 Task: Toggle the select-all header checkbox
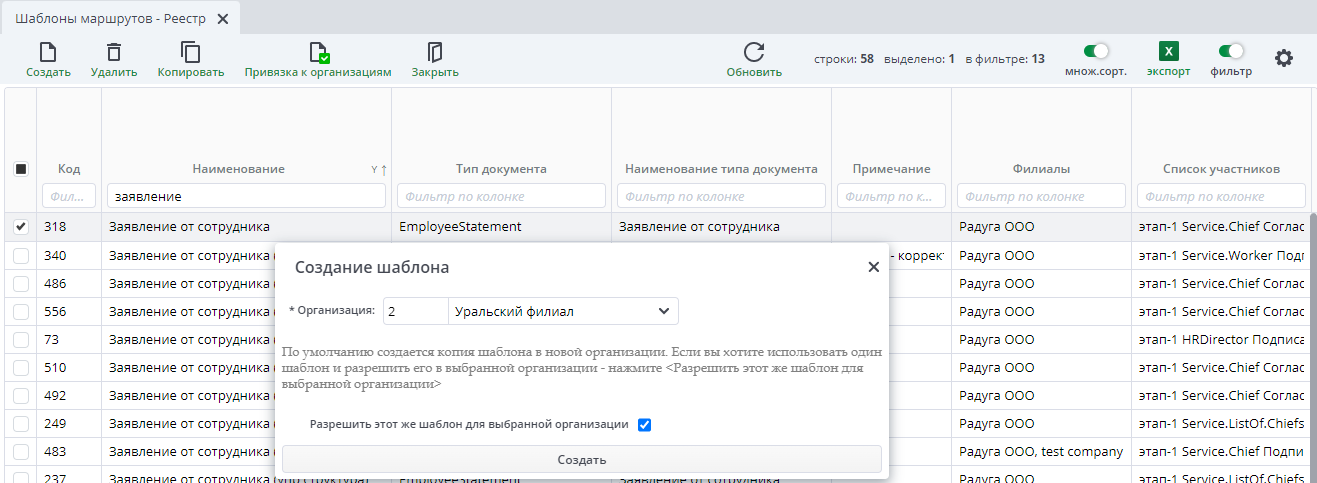21,169
